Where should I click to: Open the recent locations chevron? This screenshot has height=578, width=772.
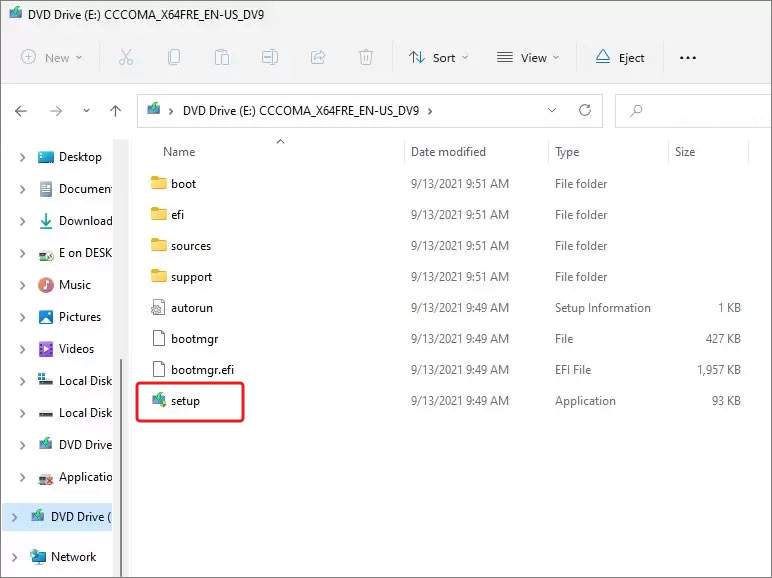86,111
